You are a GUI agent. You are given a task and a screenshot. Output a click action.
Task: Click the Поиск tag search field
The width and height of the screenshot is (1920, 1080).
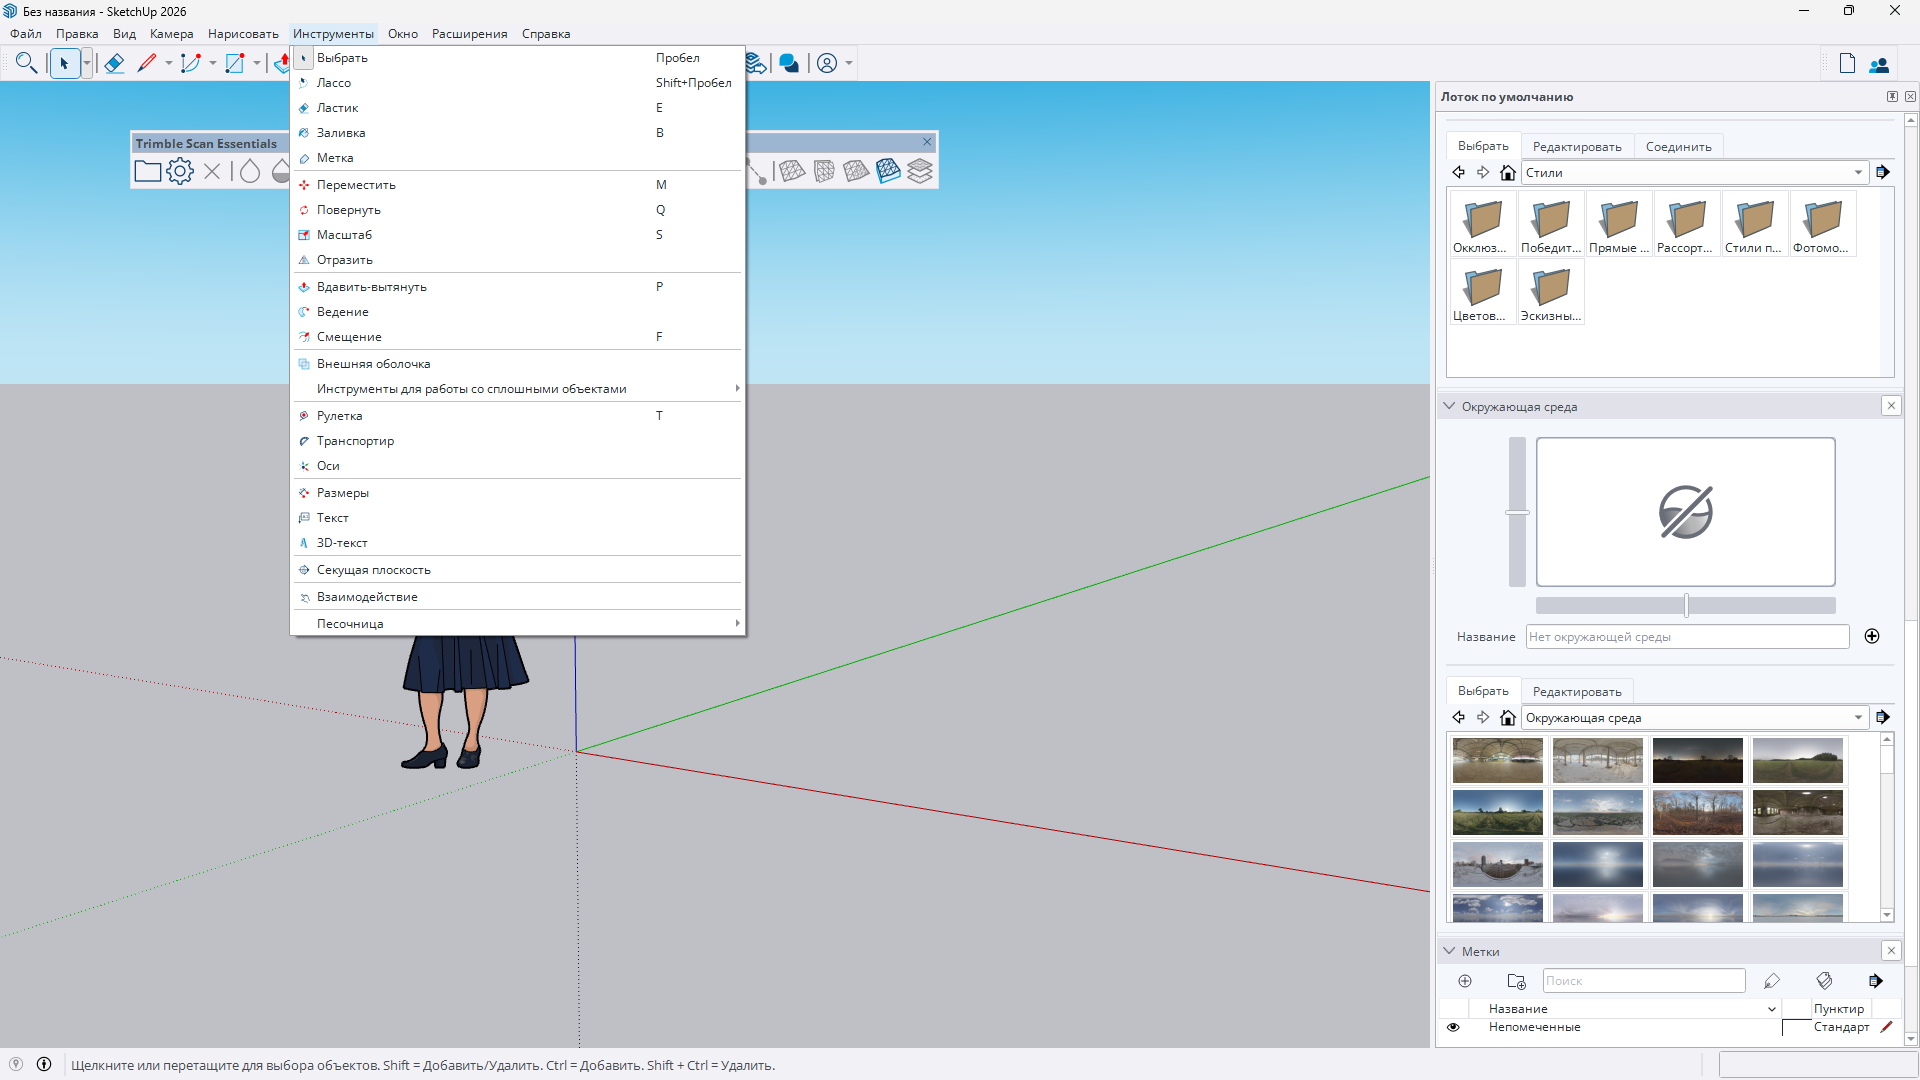click(x=1643, y=981)
